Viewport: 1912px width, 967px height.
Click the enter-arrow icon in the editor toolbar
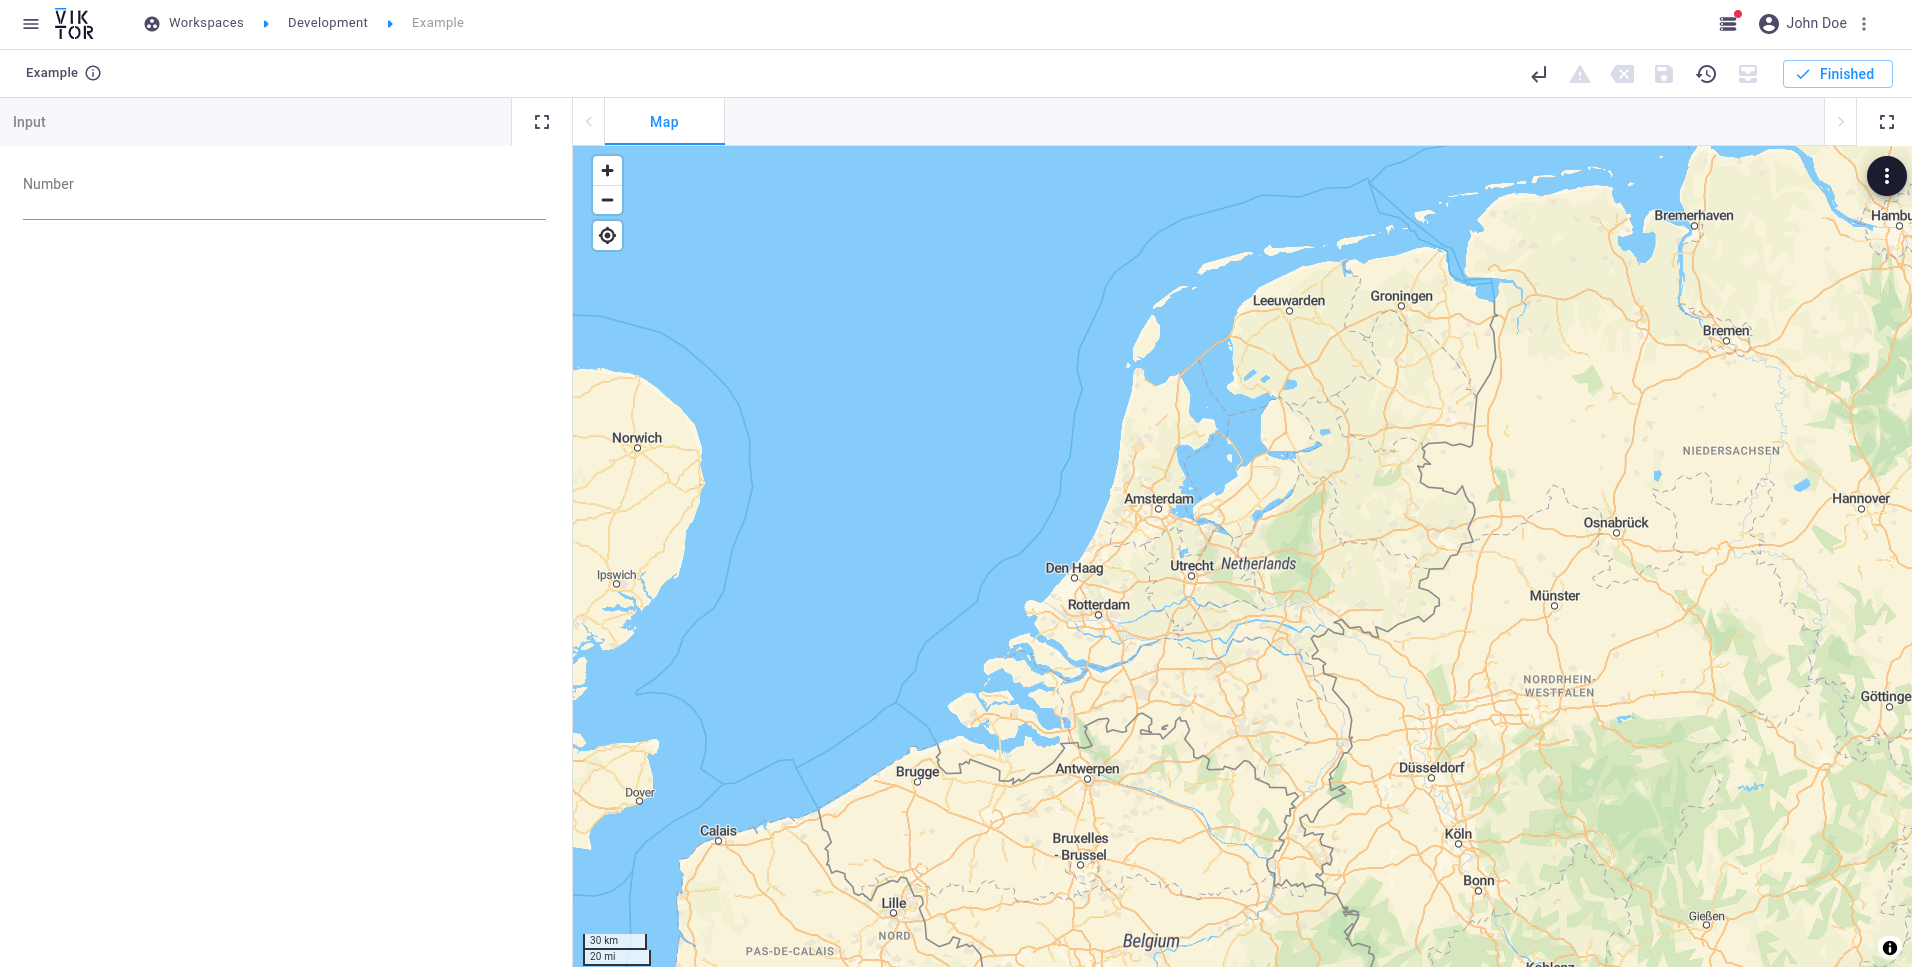pyautogui.click(x=1538, y=74)
